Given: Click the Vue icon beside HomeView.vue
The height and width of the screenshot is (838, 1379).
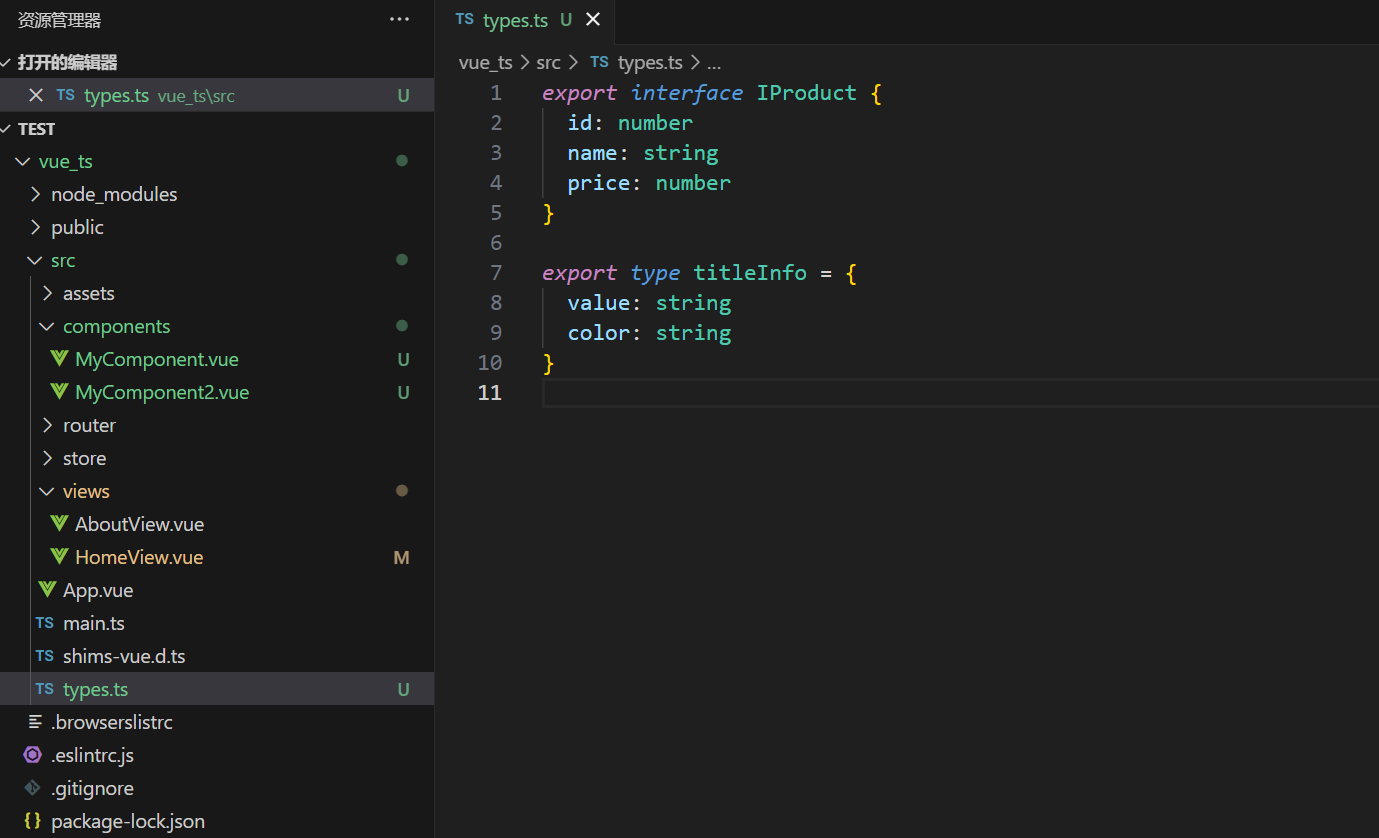Looking at the screenshot, I should click(x=59, y=557).
